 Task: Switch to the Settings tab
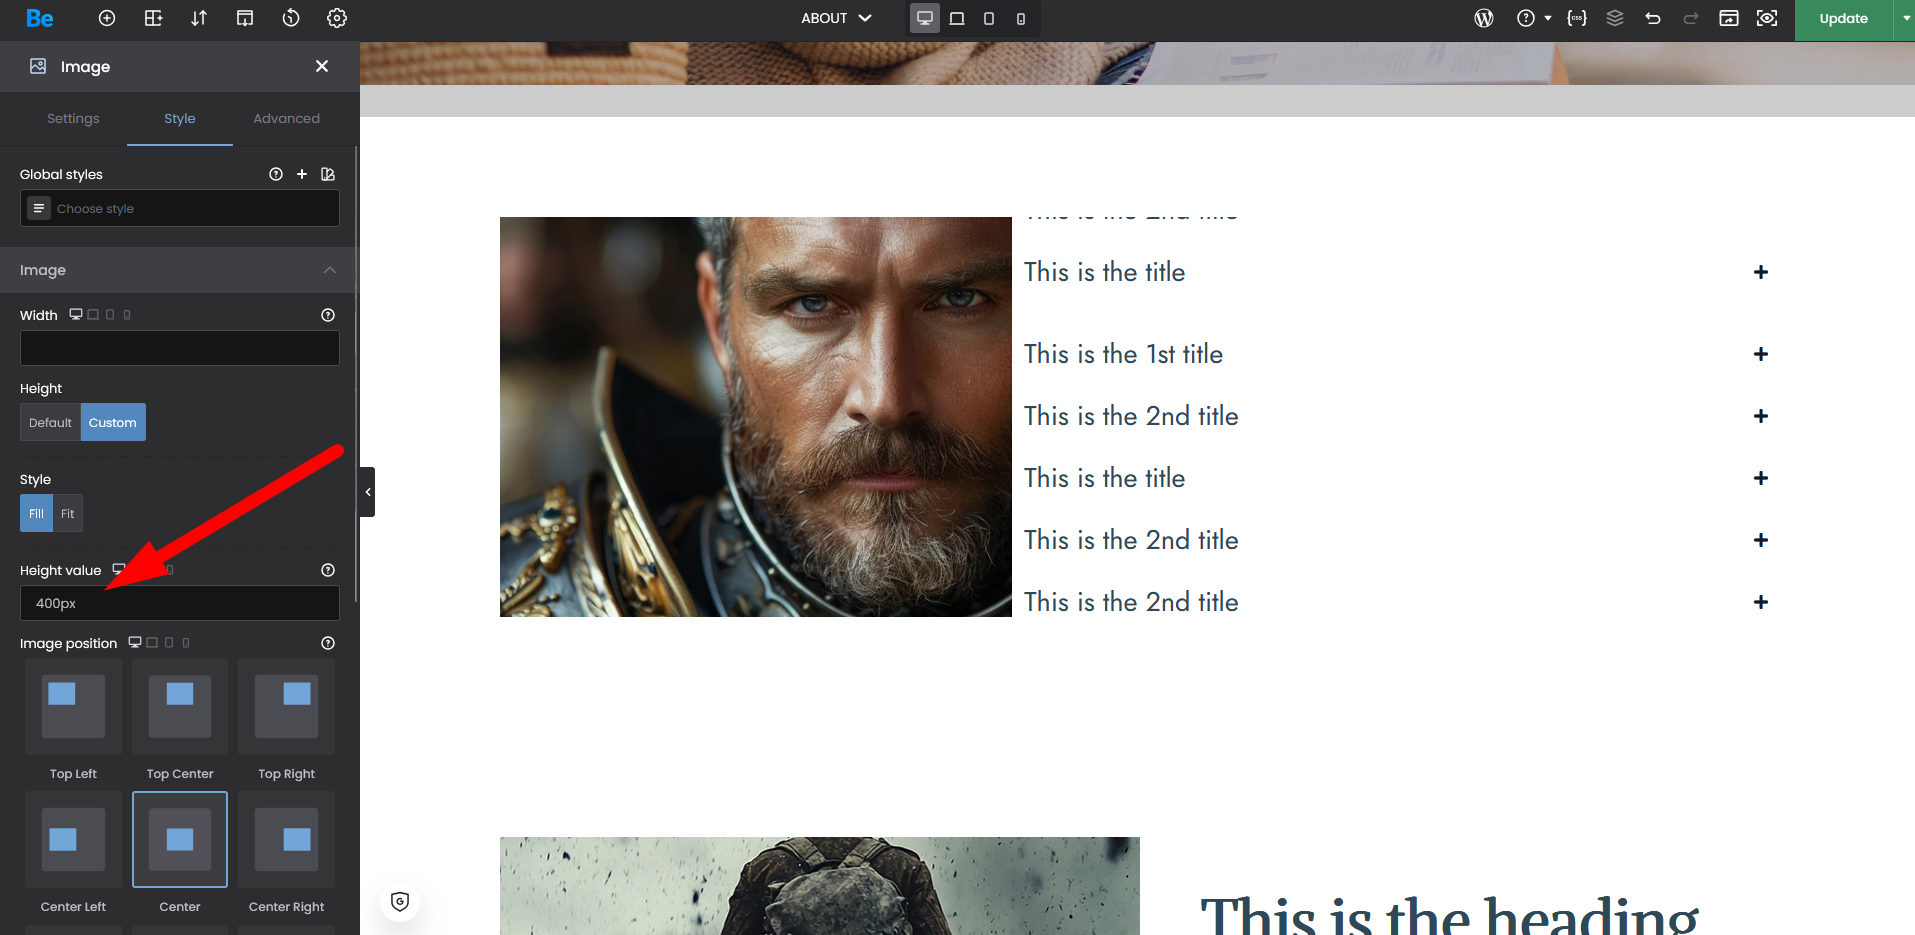pos(73,118)
